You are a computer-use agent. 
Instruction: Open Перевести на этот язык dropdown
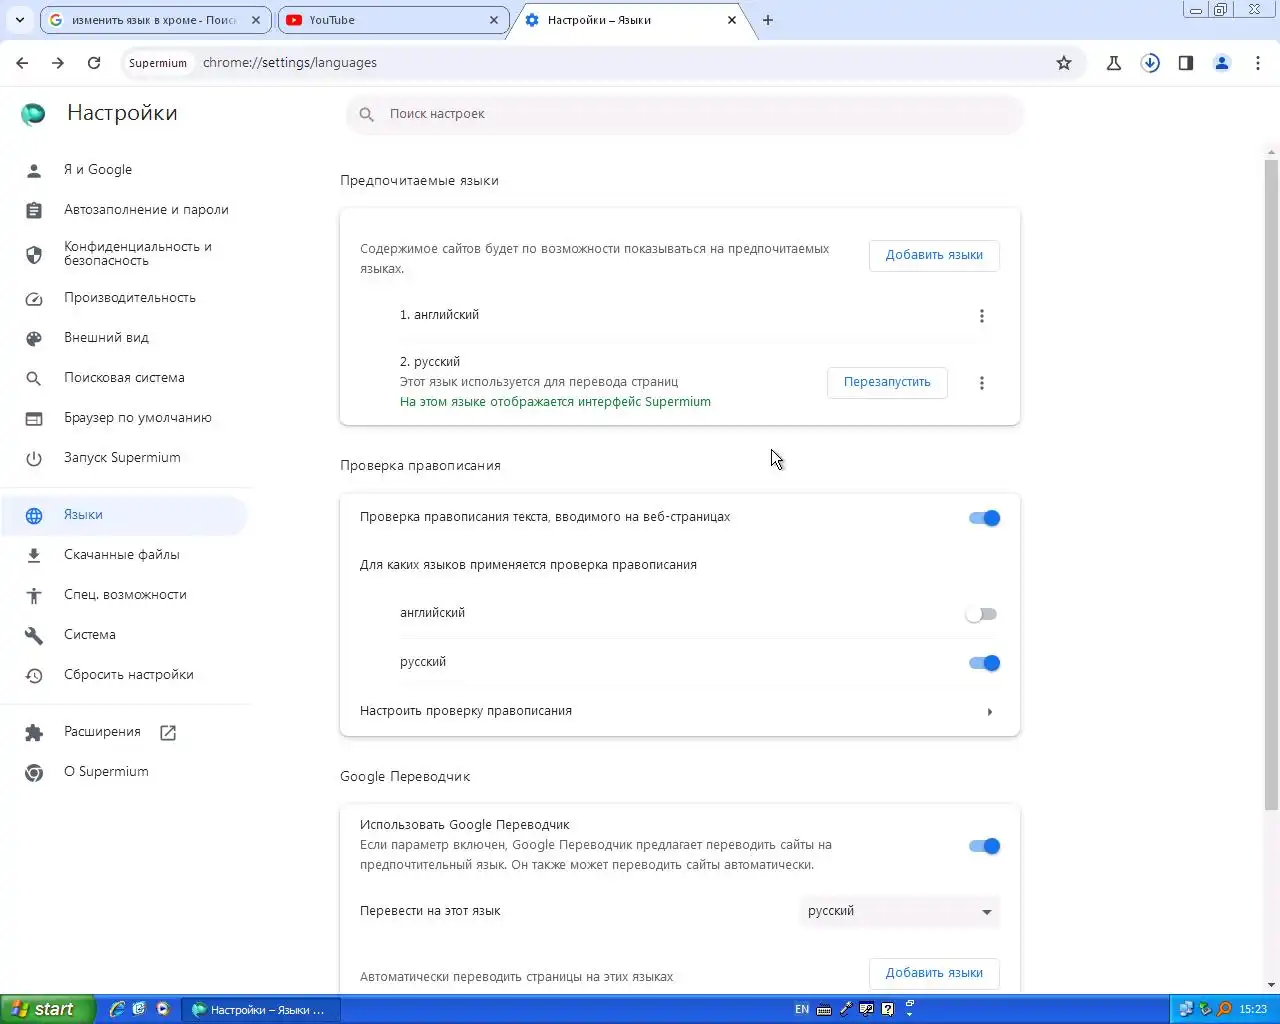[x=899, y=911]
